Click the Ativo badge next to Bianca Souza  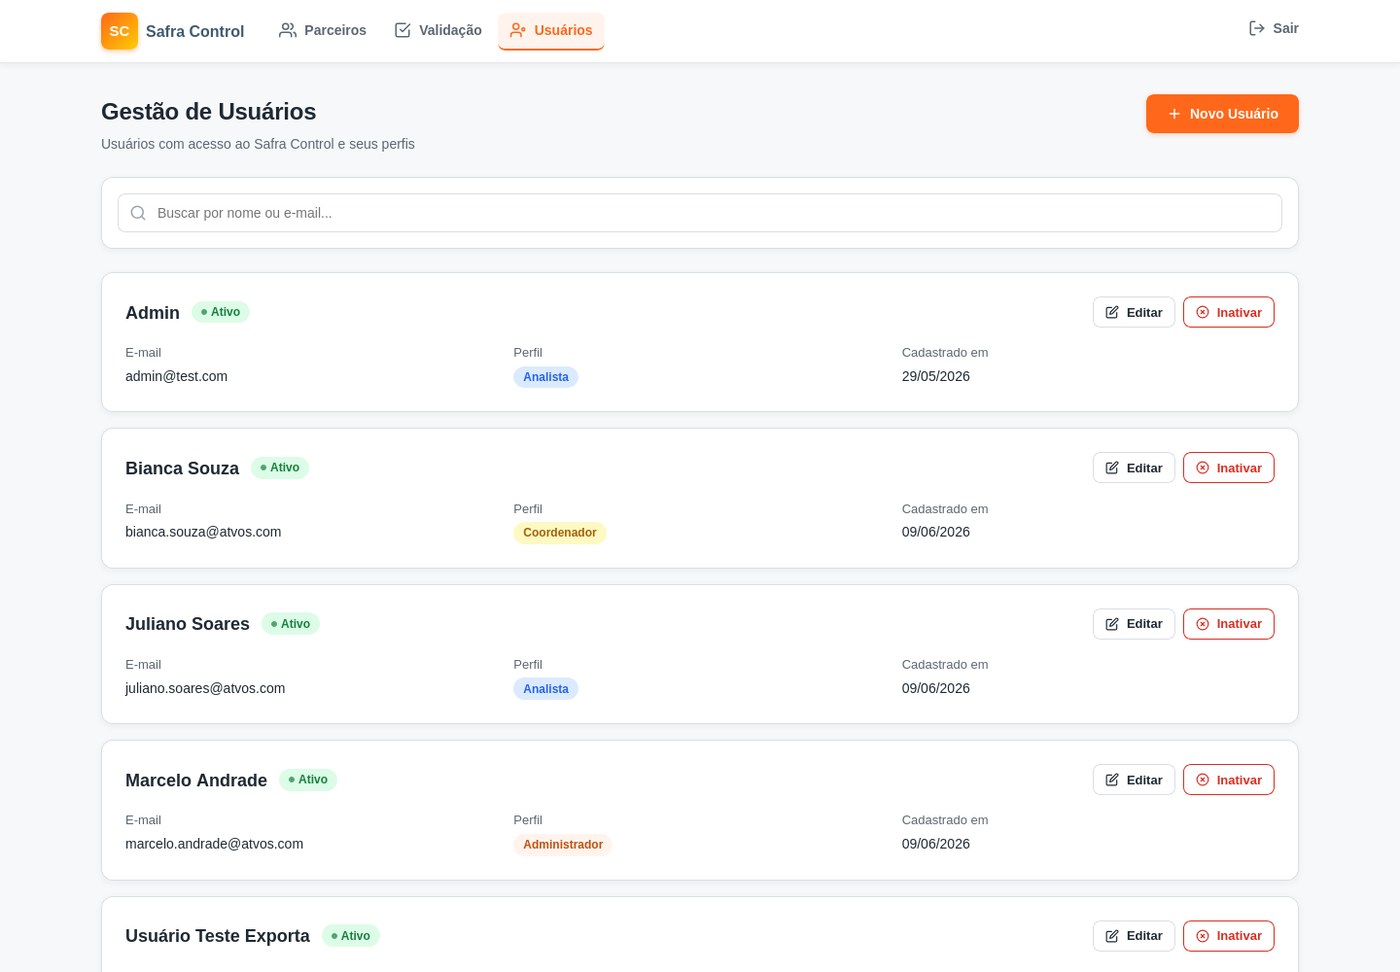[x=280, y=468]
